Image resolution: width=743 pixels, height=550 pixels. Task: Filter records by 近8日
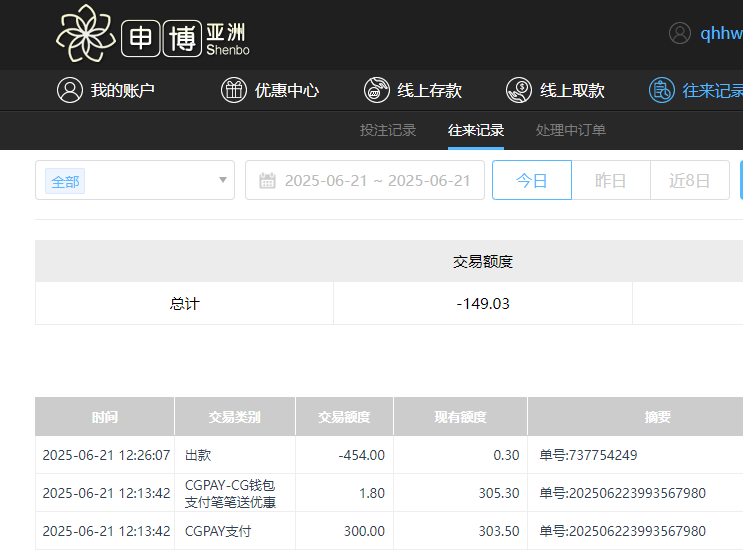(689, 181)
